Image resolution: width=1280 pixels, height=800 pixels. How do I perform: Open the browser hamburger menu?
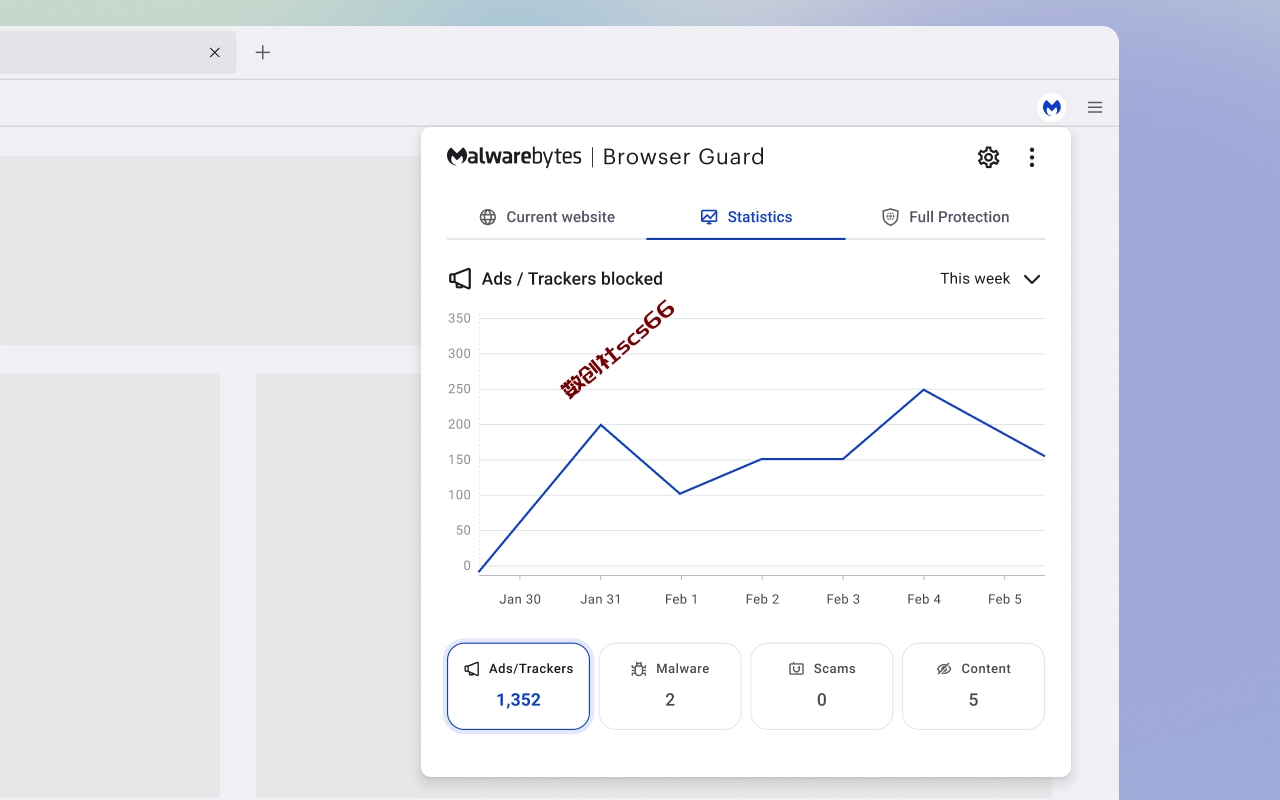click(1095, 107)
